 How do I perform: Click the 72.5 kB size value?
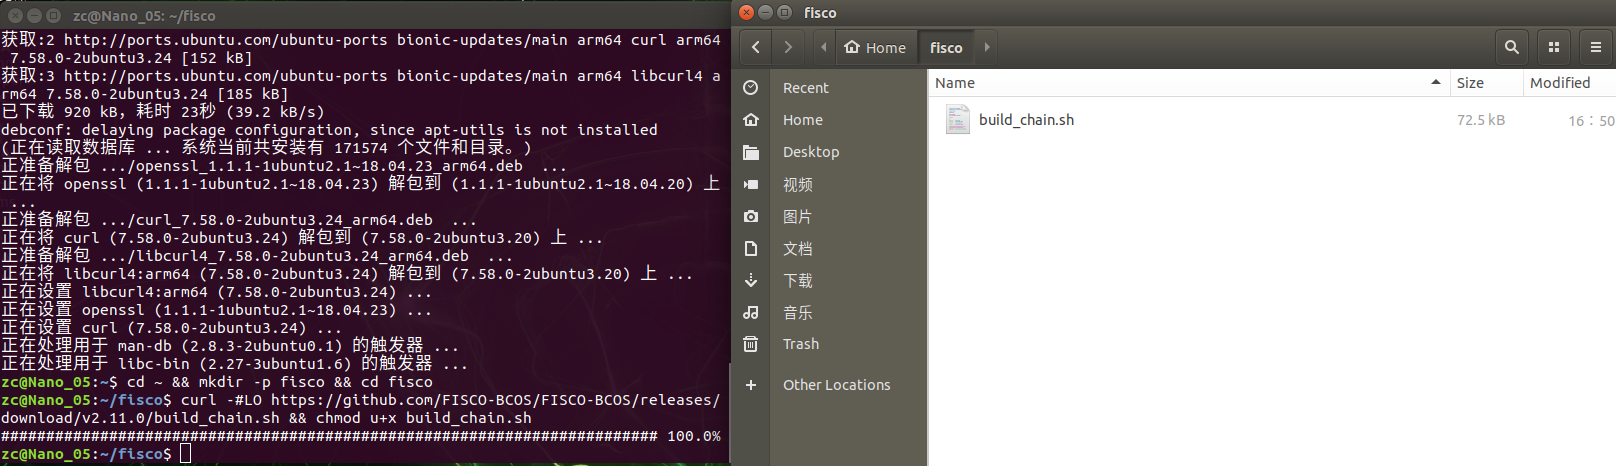coord(1481,120)
